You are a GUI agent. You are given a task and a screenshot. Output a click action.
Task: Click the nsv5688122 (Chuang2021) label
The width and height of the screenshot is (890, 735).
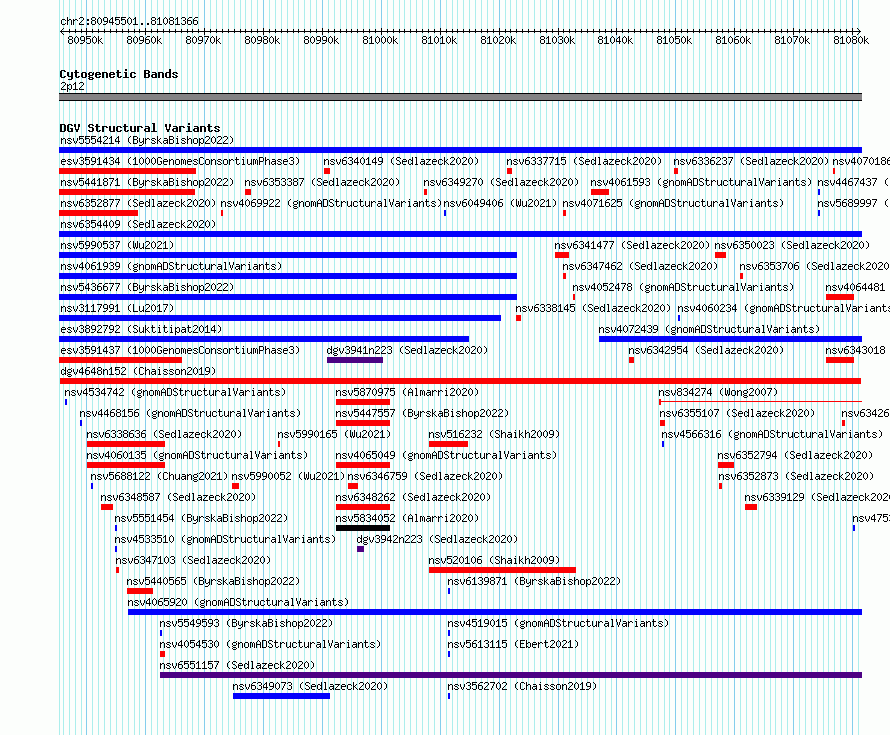pyautogui.click(x=159, y=476)
